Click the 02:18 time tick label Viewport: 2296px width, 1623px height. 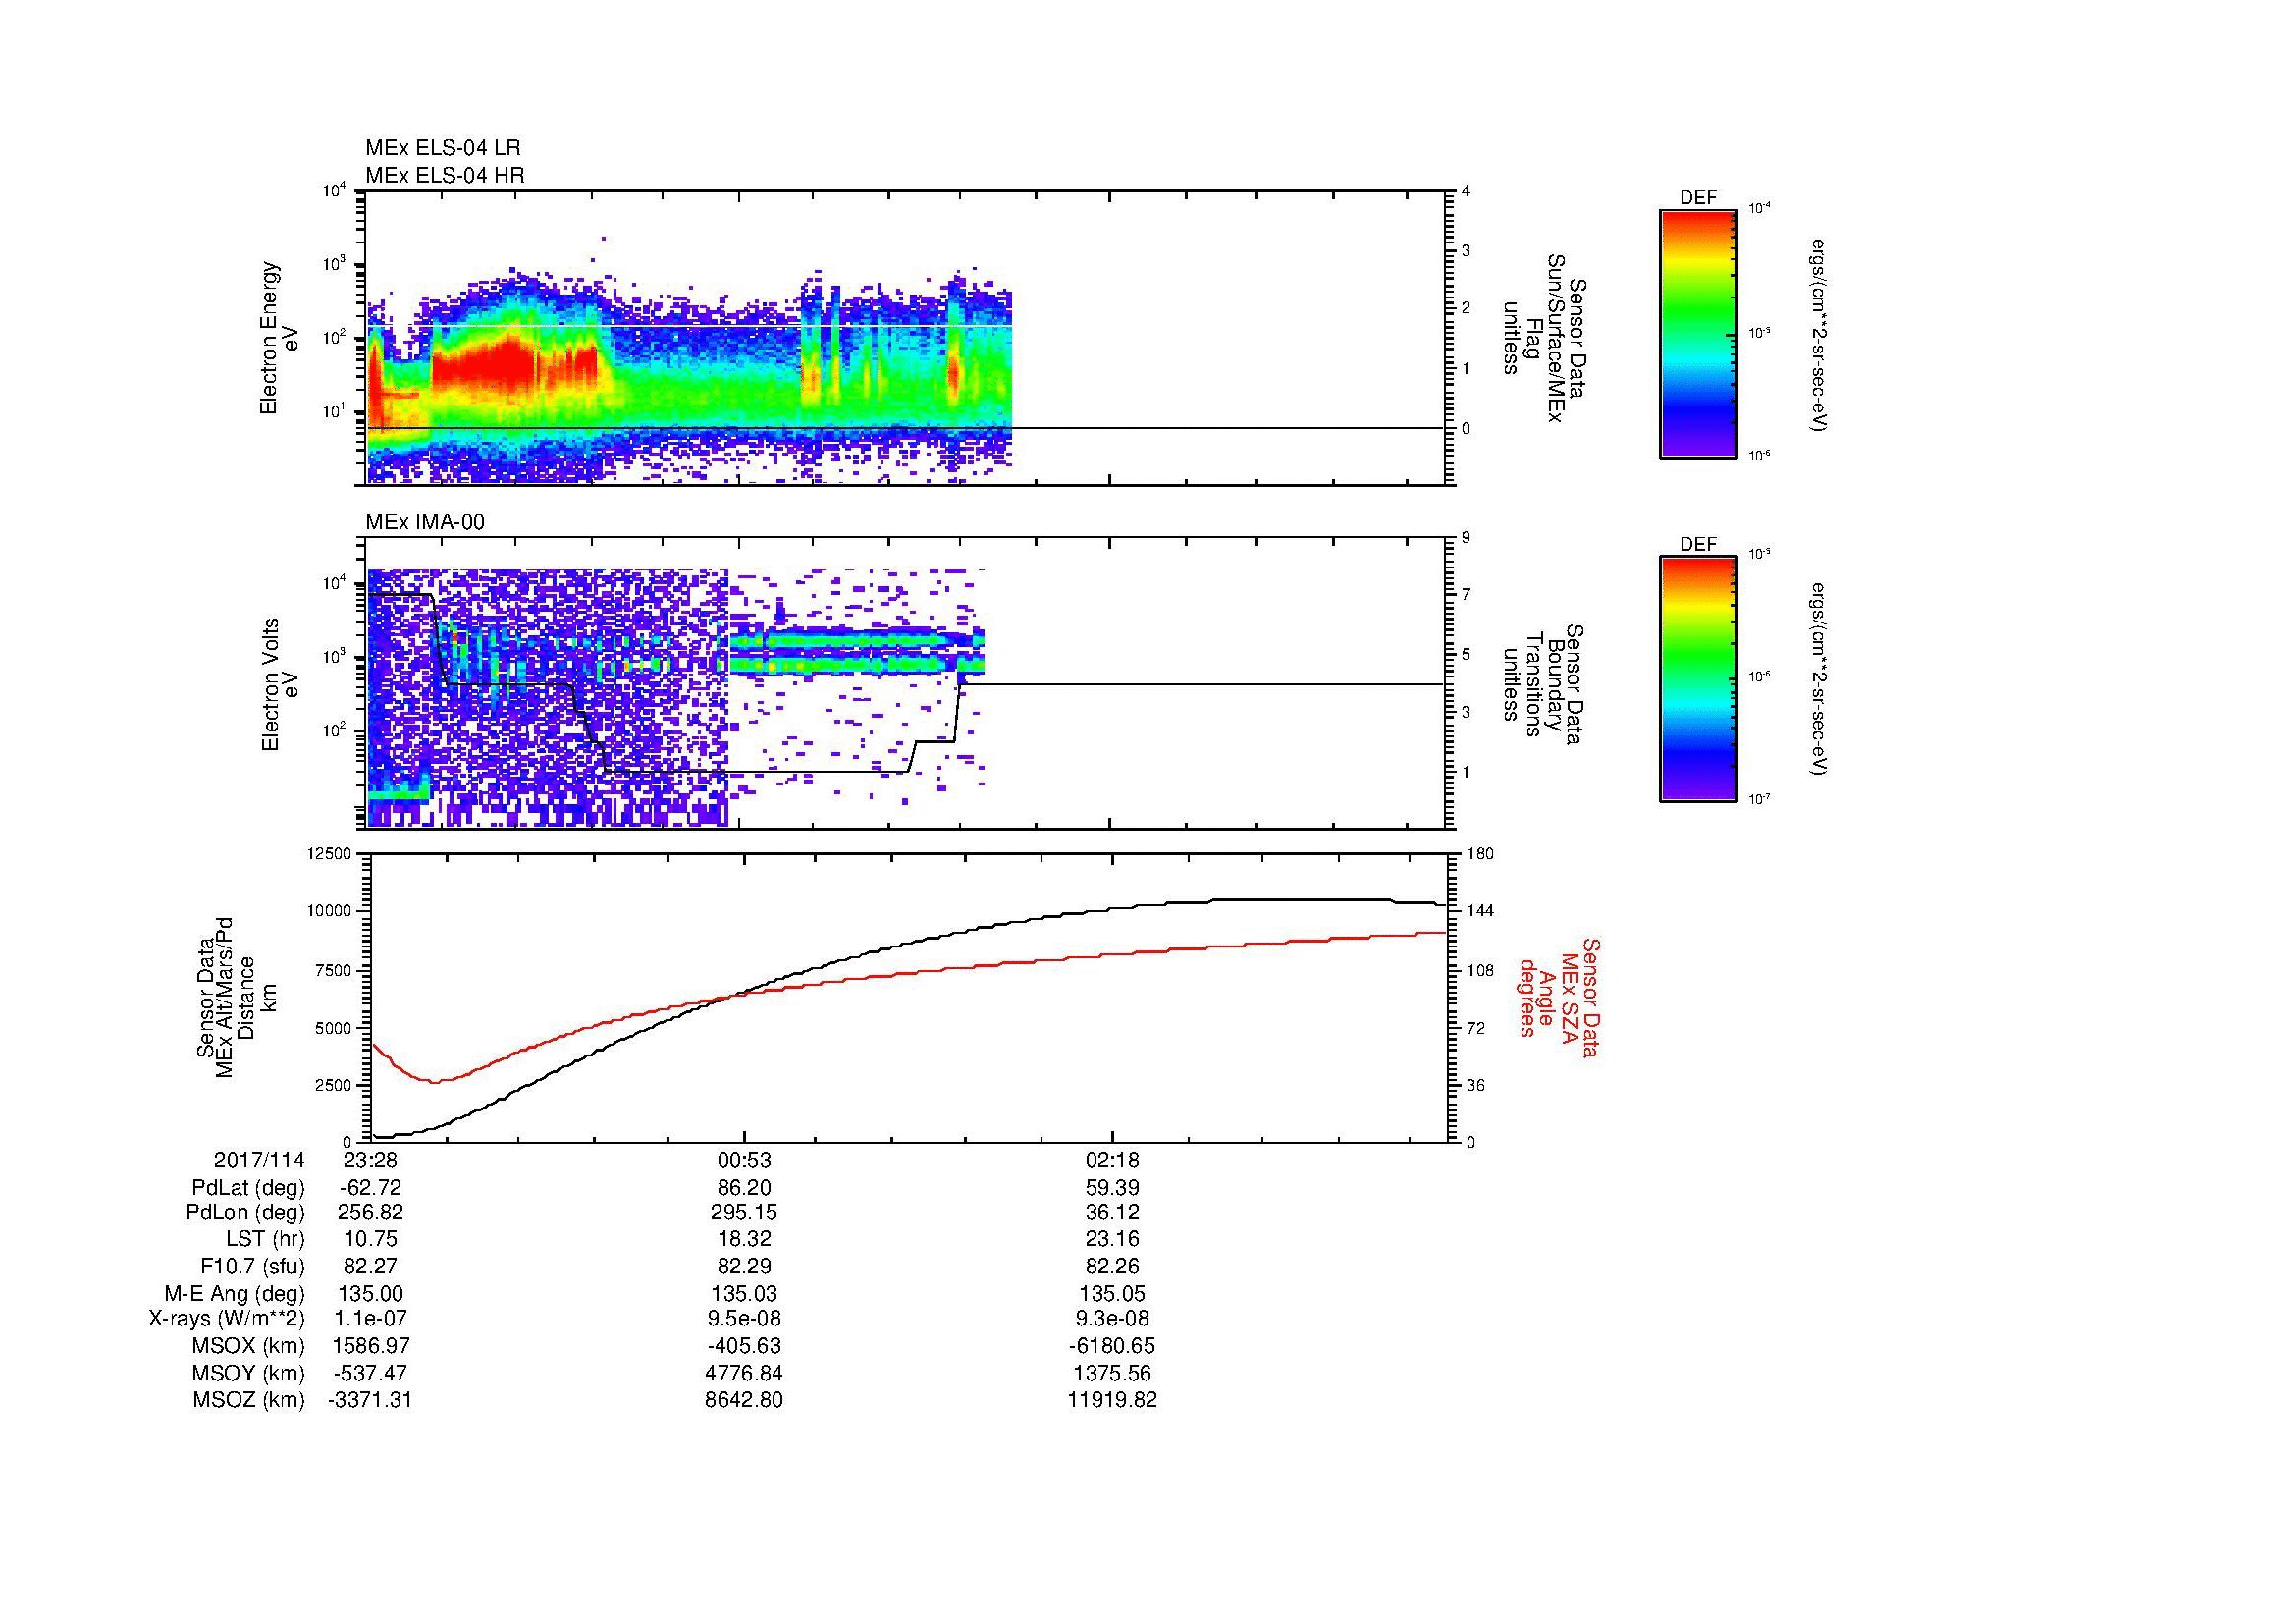pyautogui.click(x=1112, y=1161)
